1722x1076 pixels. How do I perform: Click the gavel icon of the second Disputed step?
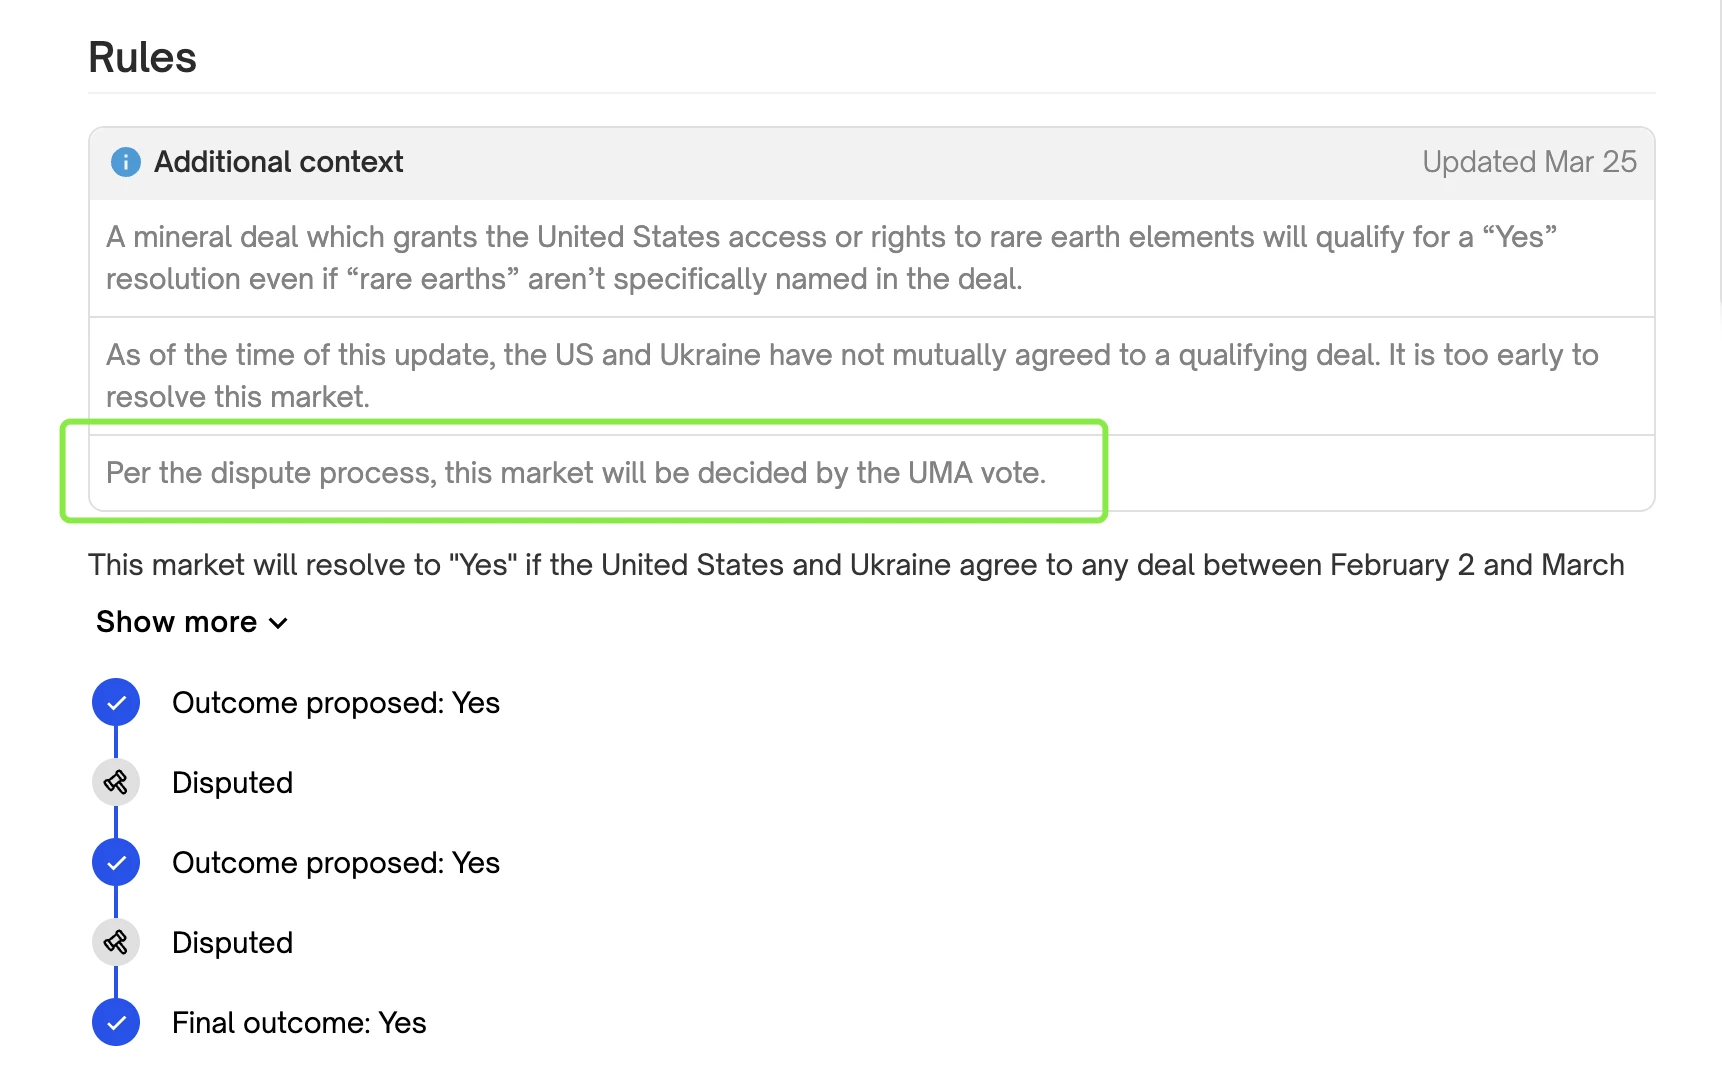116,943
